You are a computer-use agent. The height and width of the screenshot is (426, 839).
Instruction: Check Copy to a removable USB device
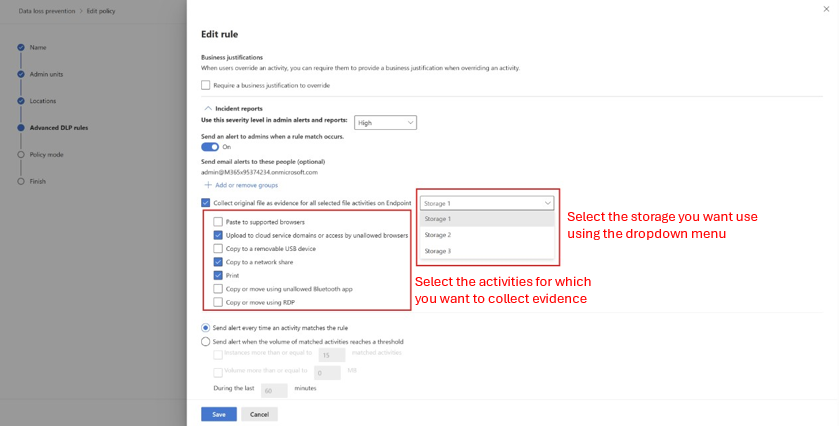tap(218, 248)
